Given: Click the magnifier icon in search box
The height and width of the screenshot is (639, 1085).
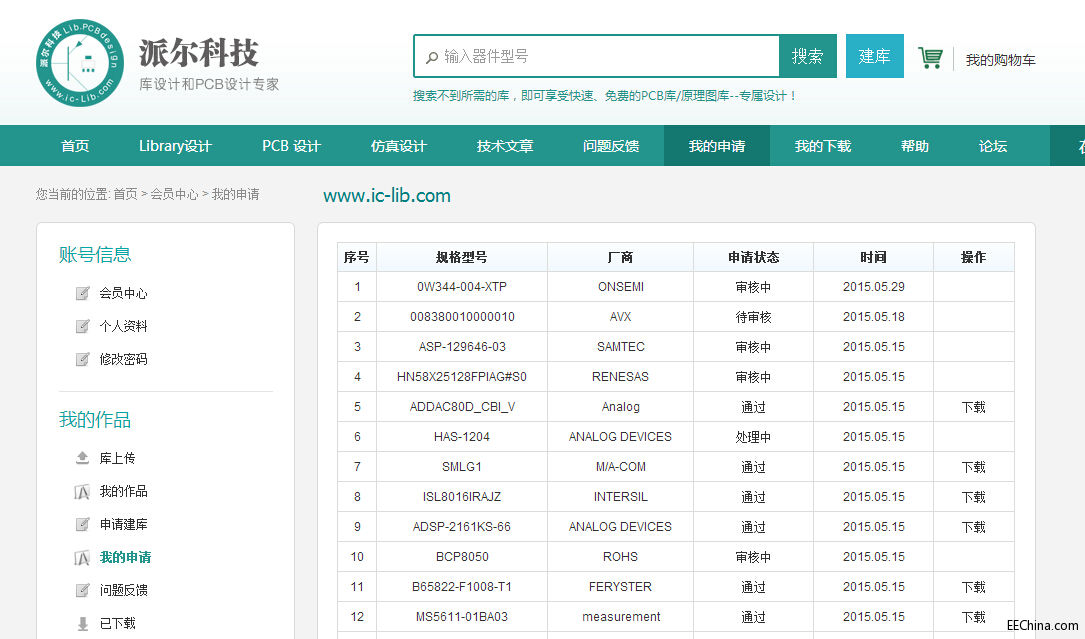Looking at the screenshot, I should (432, 57).
